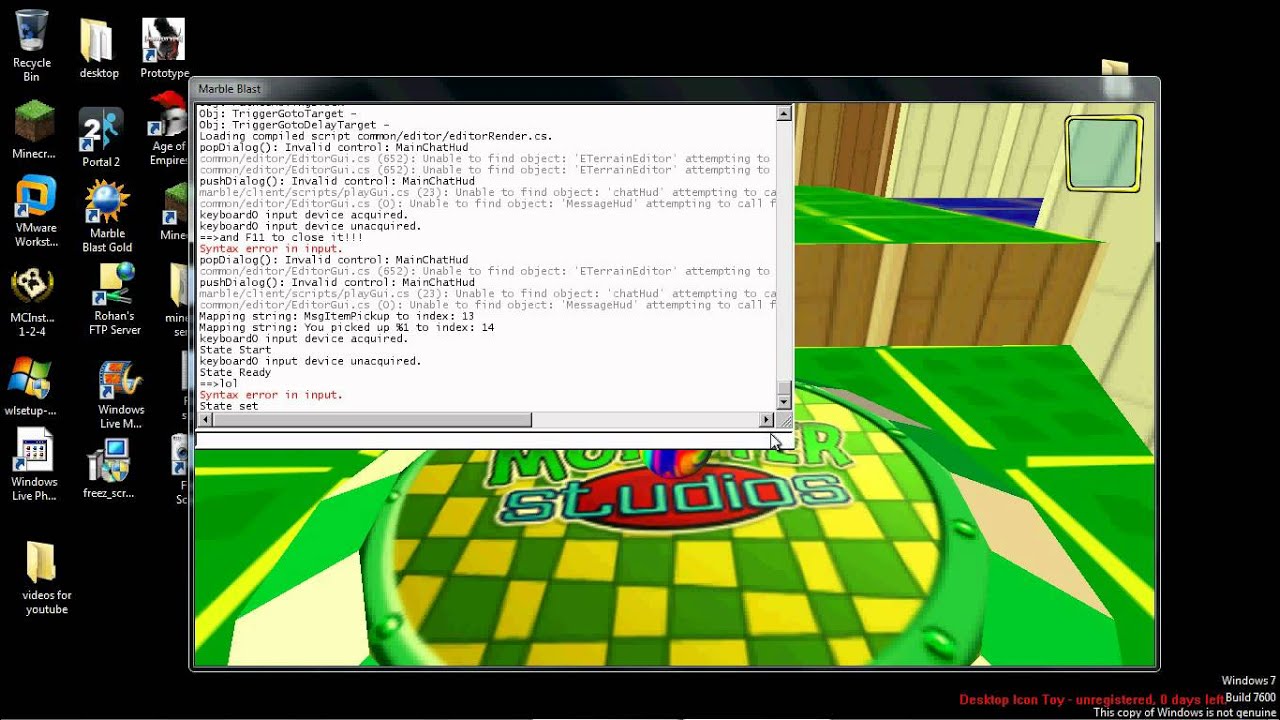Open the freez_scr... desktop icon
The width and height of the screenshot is (1280, 720).
pos(108,469)
